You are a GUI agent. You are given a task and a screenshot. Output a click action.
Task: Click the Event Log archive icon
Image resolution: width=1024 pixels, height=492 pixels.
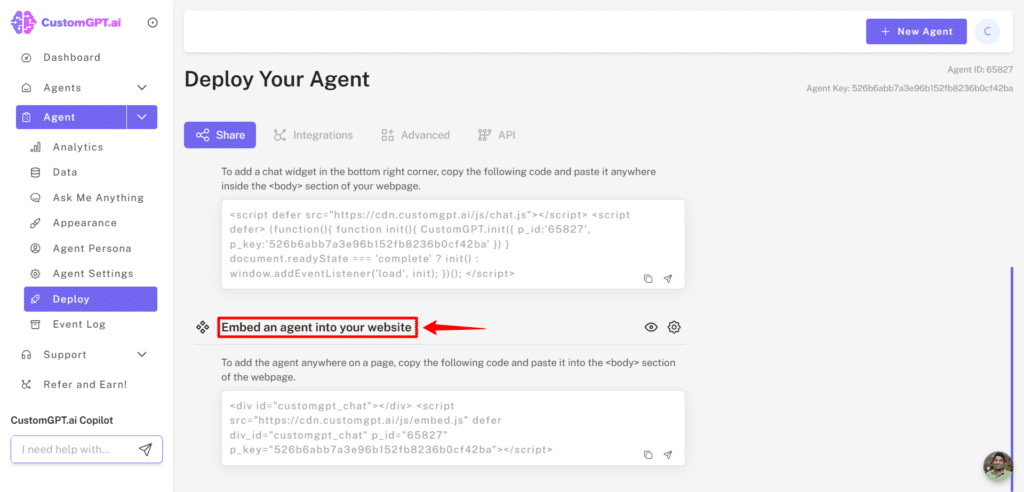(36, 324)
